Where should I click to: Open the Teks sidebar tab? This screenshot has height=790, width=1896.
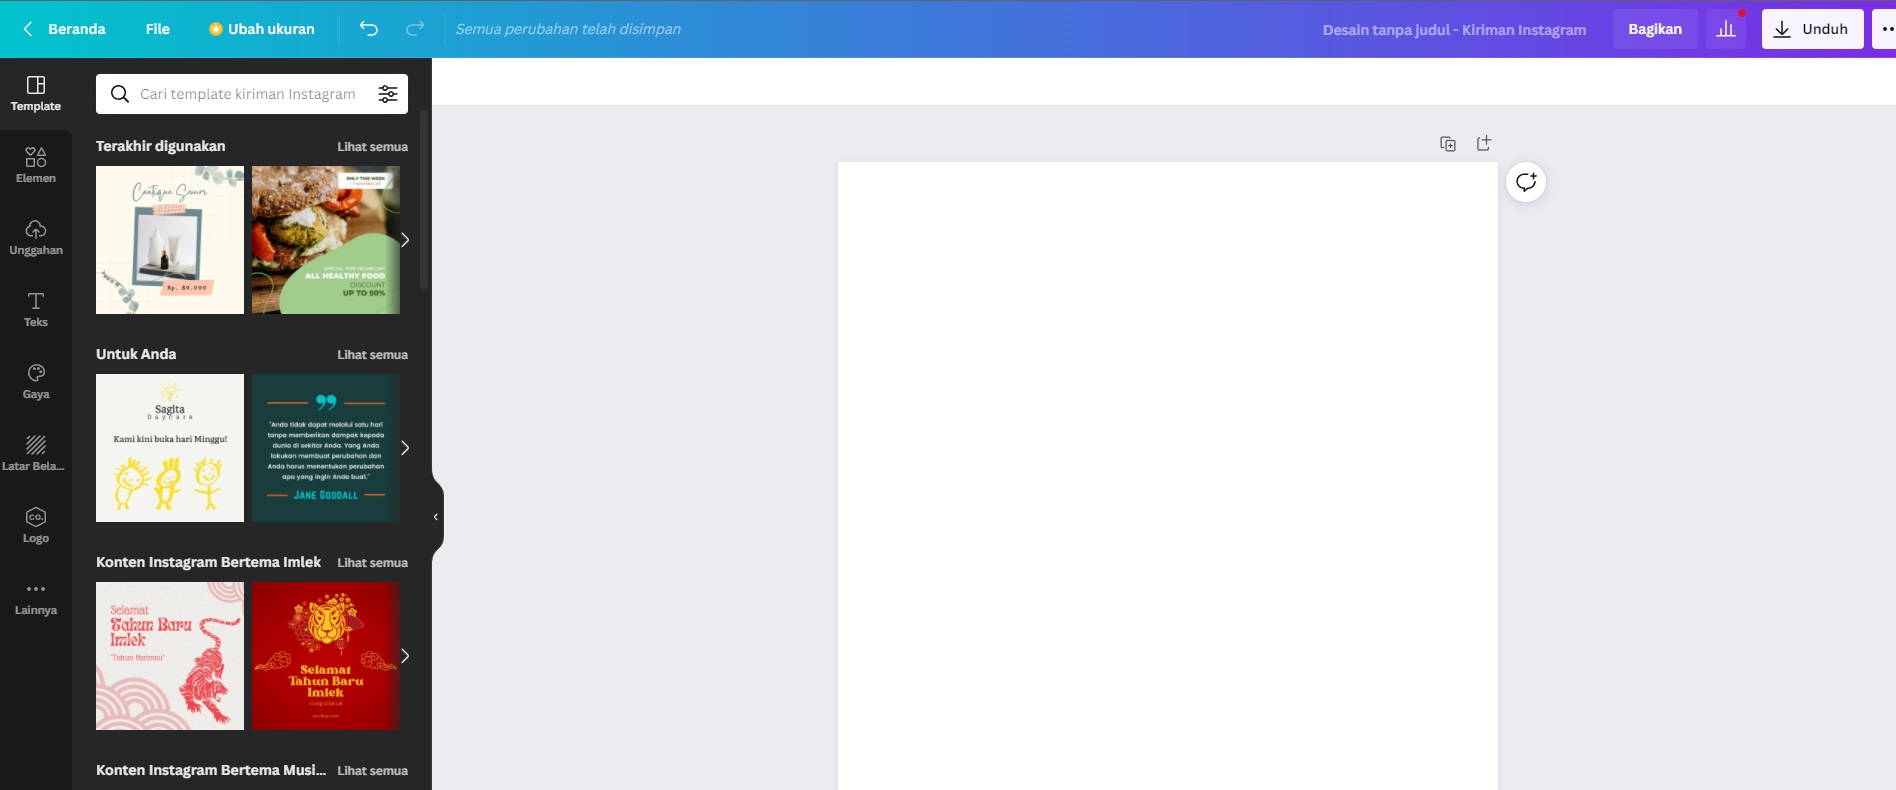point(36,310)
